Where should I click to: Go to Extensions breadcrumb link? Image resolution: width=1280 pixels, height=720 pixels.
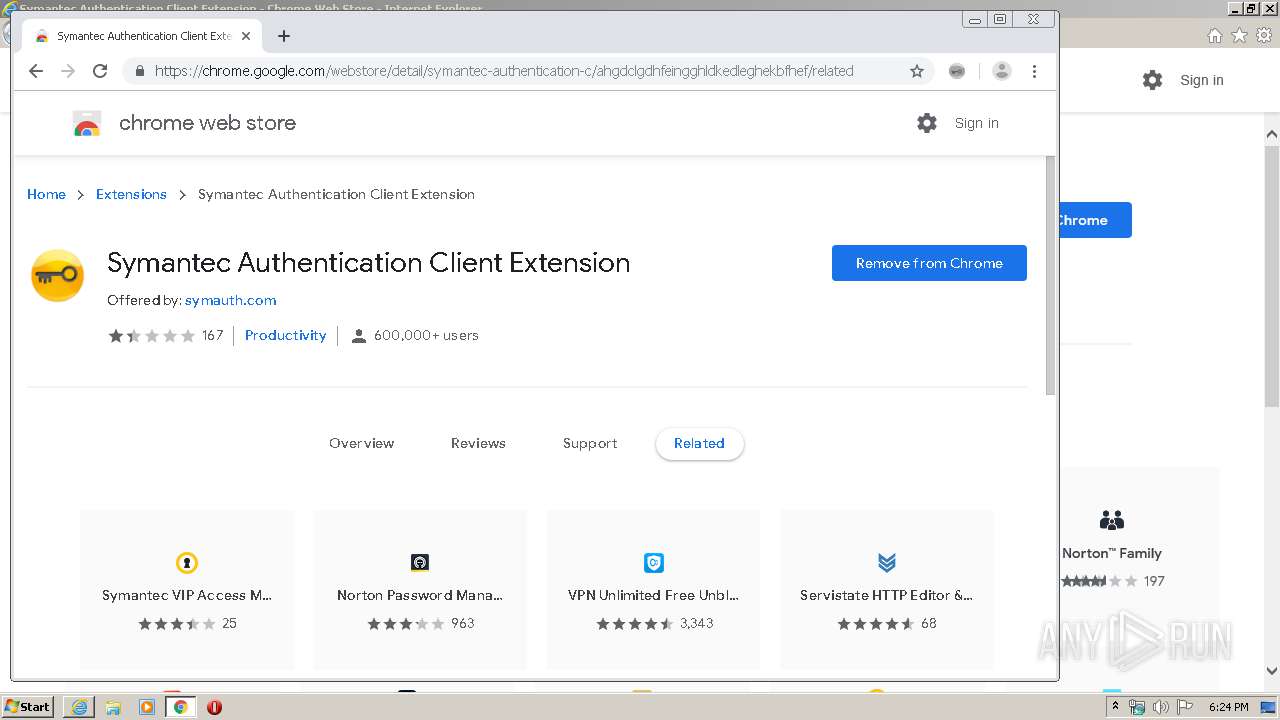(131, 194)
